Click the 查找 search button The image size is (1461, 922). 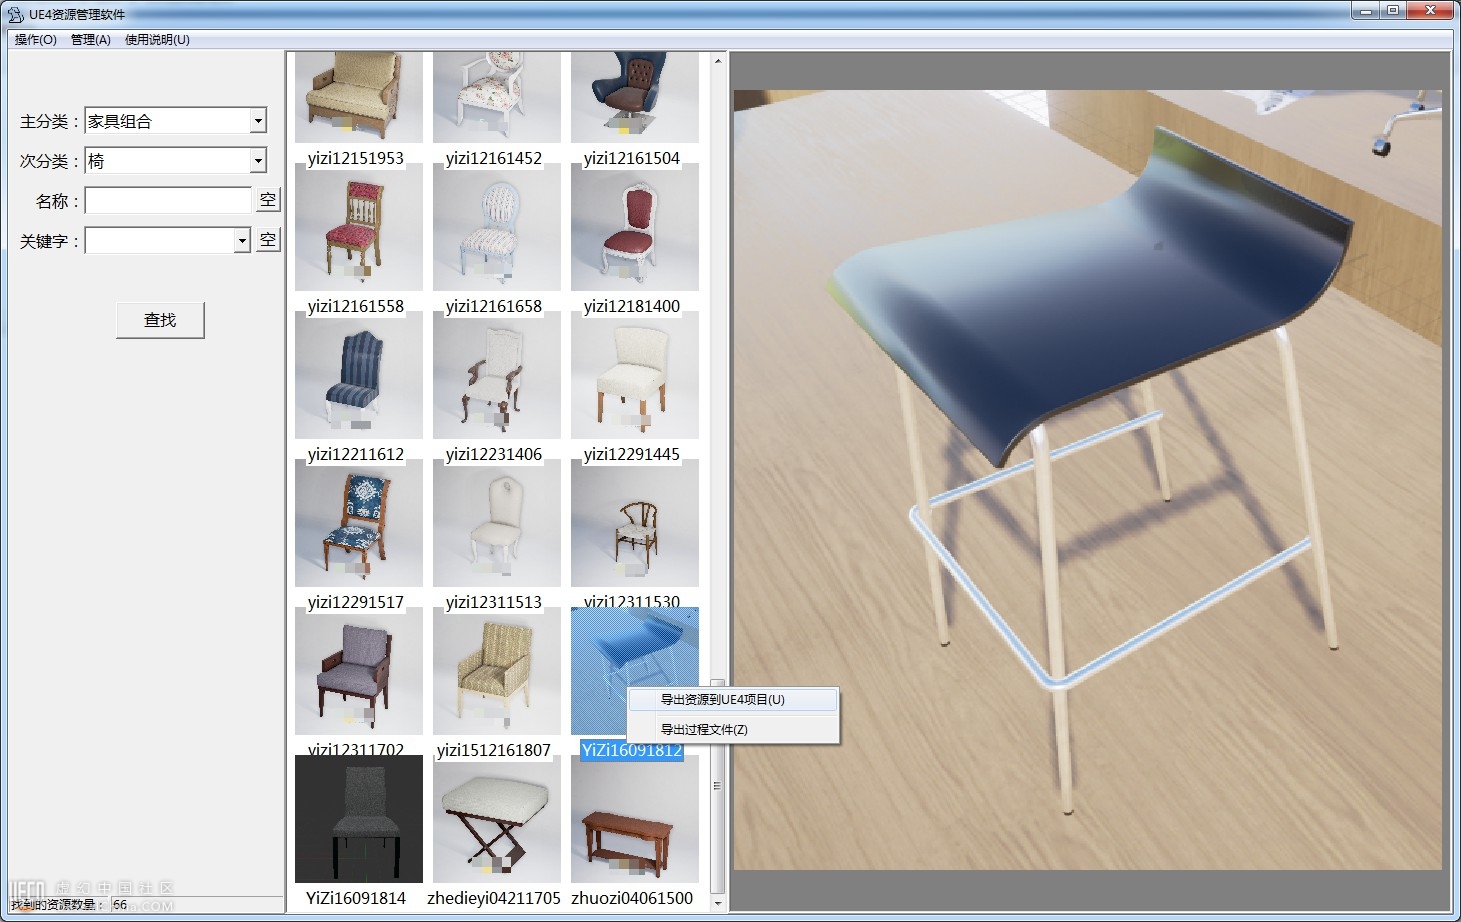[160, 320]
